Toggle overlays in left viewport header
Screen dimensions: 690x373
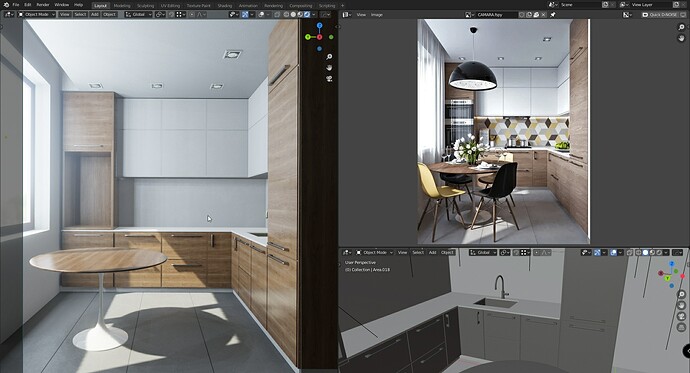[x=262, y=15]
